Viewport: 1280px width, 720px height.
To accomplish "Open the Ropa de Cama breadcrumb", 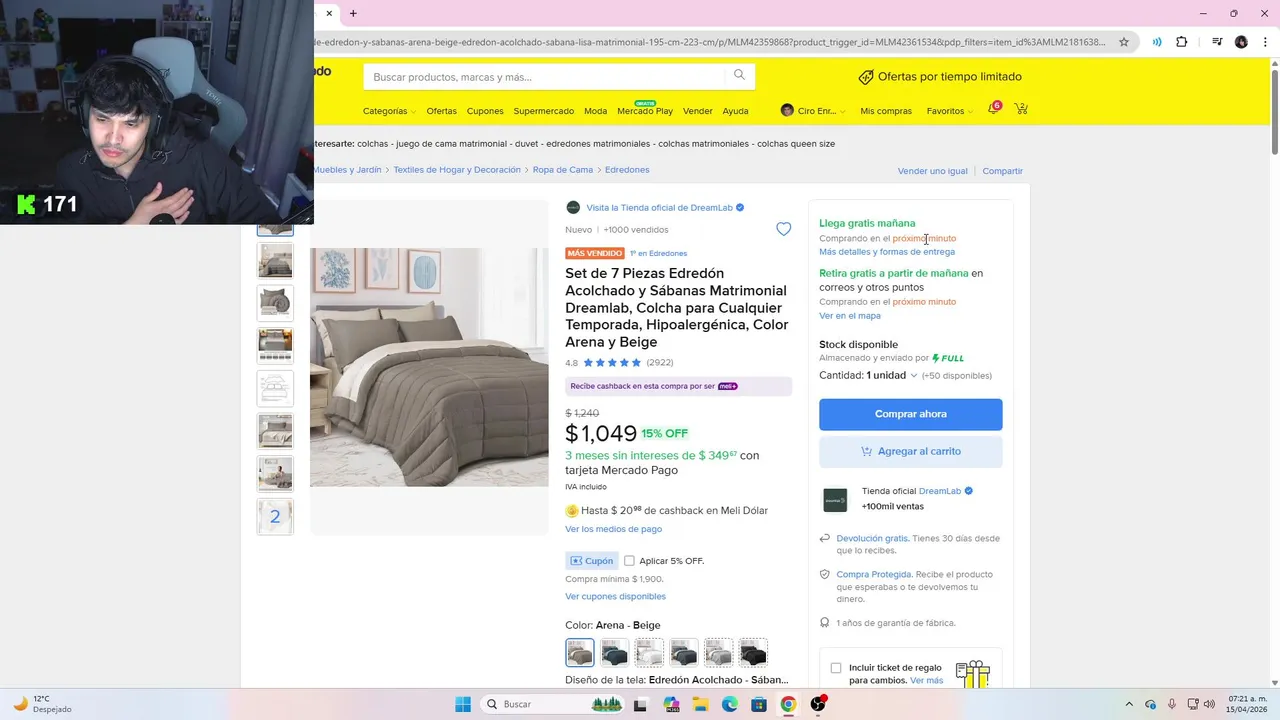I will (x=563, y=170).
